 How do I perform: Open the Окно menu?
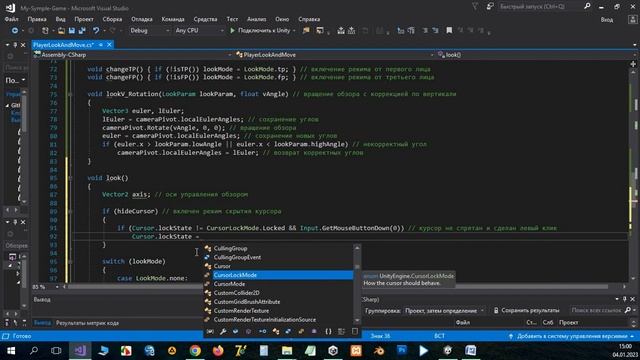point(282,19)
